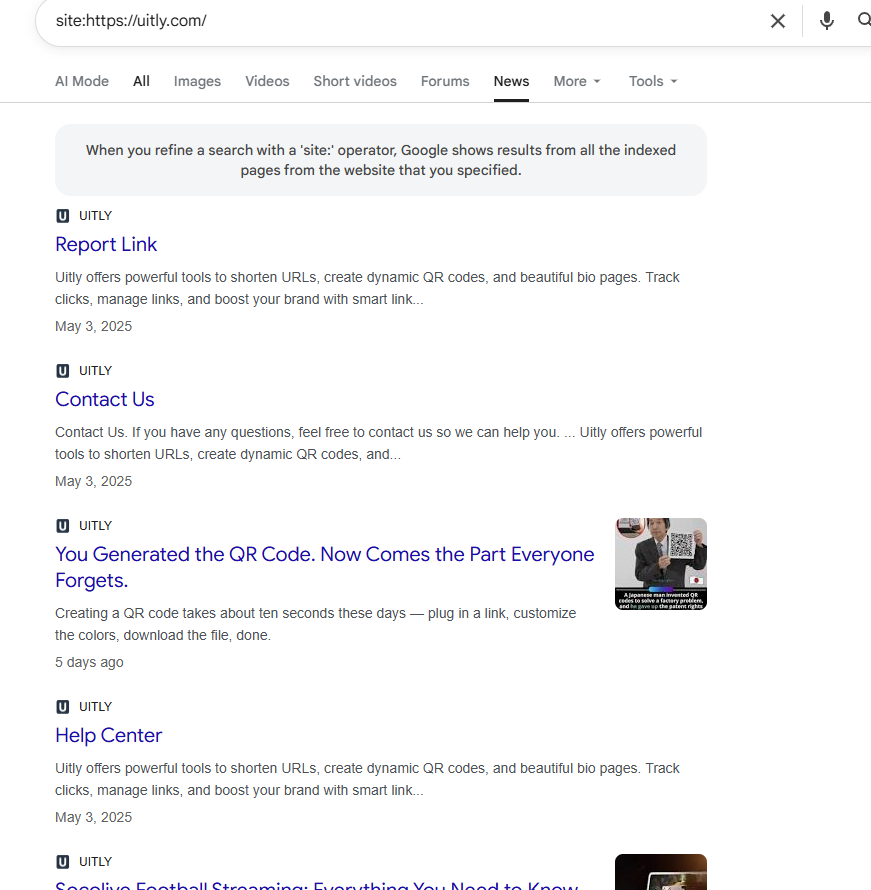Open the Short videos tab
The image size is (871, 890).
tap(355, 81)
